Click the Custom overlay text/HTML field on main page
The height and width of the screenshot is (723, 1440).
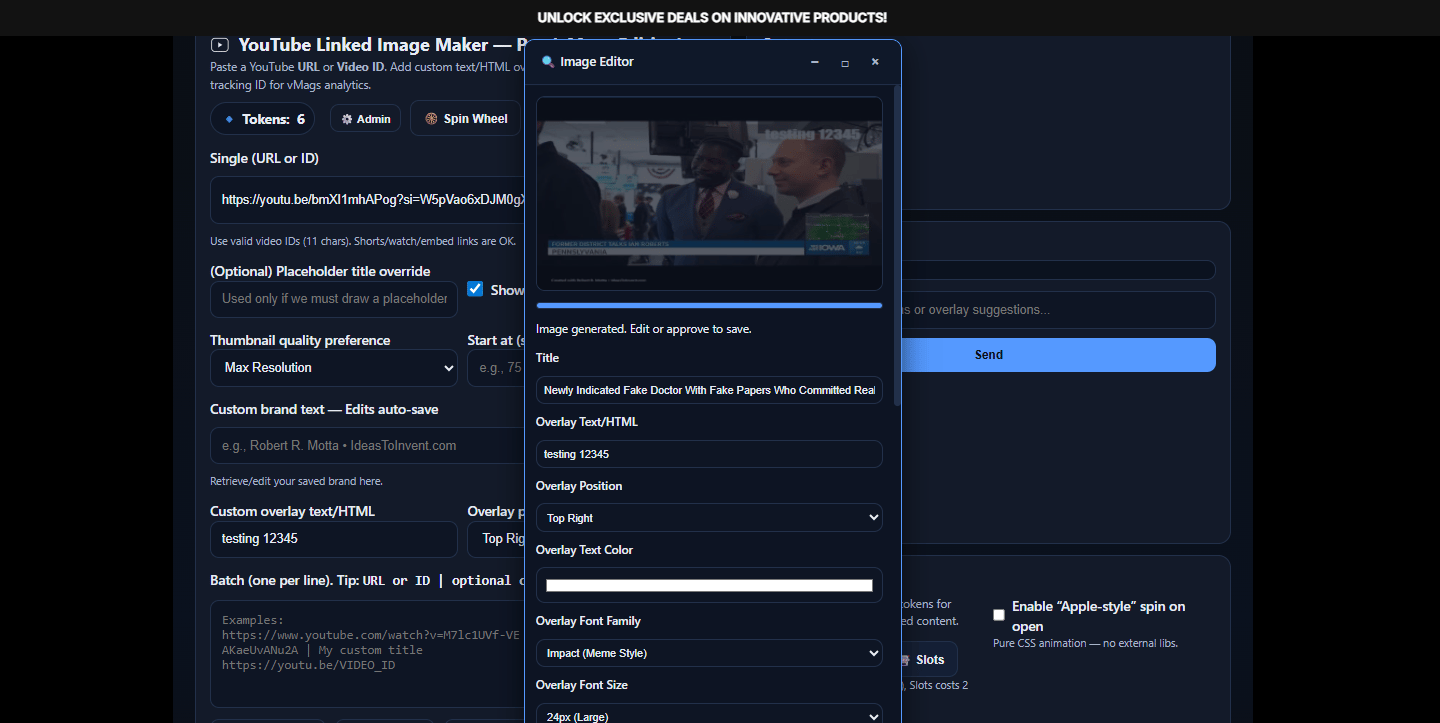334,539
